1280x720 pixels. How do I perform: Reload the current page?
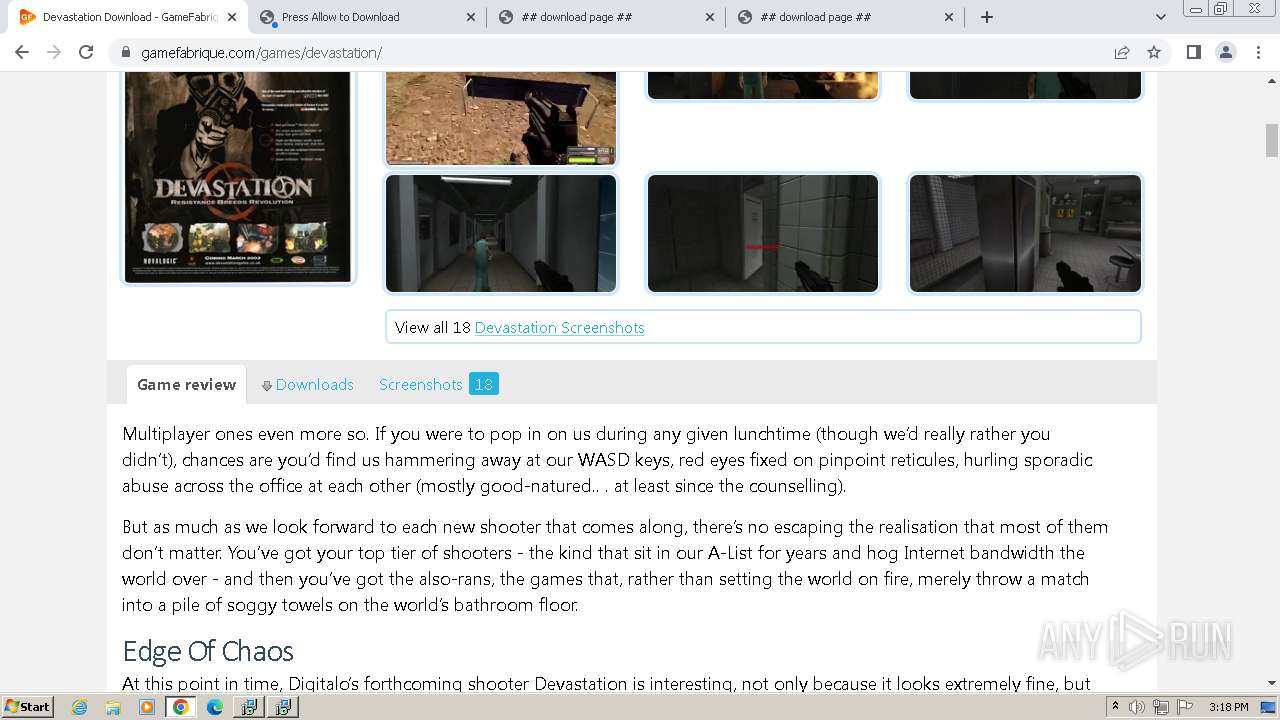point(86,52)
